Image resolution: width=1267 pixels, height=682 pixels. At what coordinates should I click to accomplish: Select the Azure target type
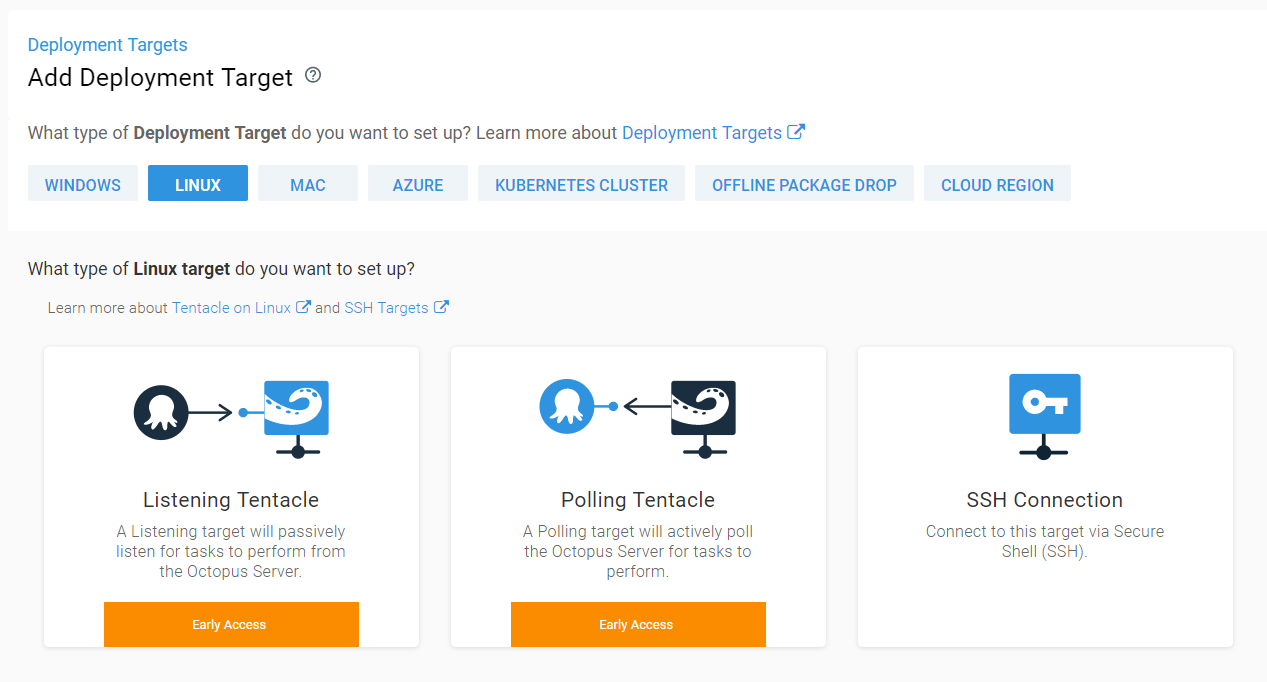tap(418, 184)
